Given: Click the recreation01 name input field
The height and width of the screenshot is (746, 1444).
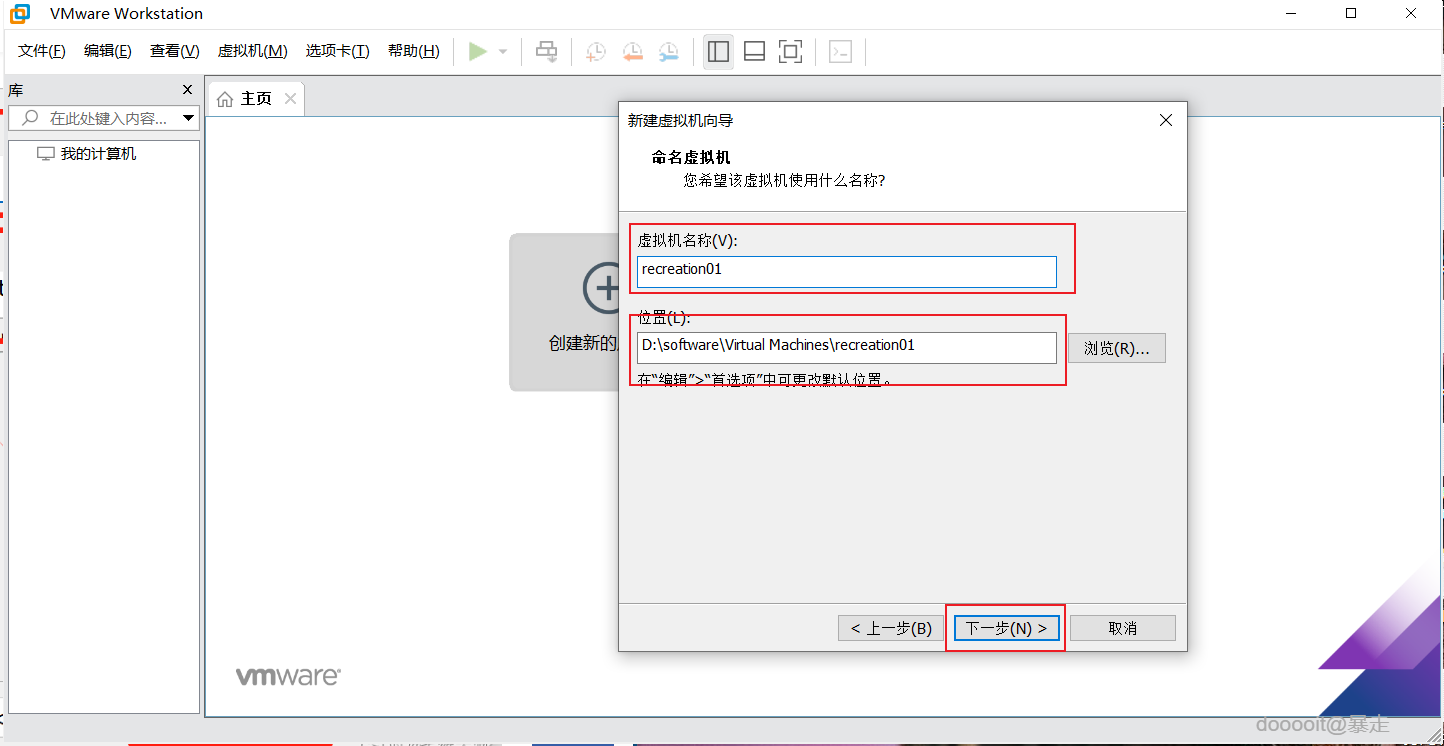Looking at the screenshot, I should pos(847,271).
